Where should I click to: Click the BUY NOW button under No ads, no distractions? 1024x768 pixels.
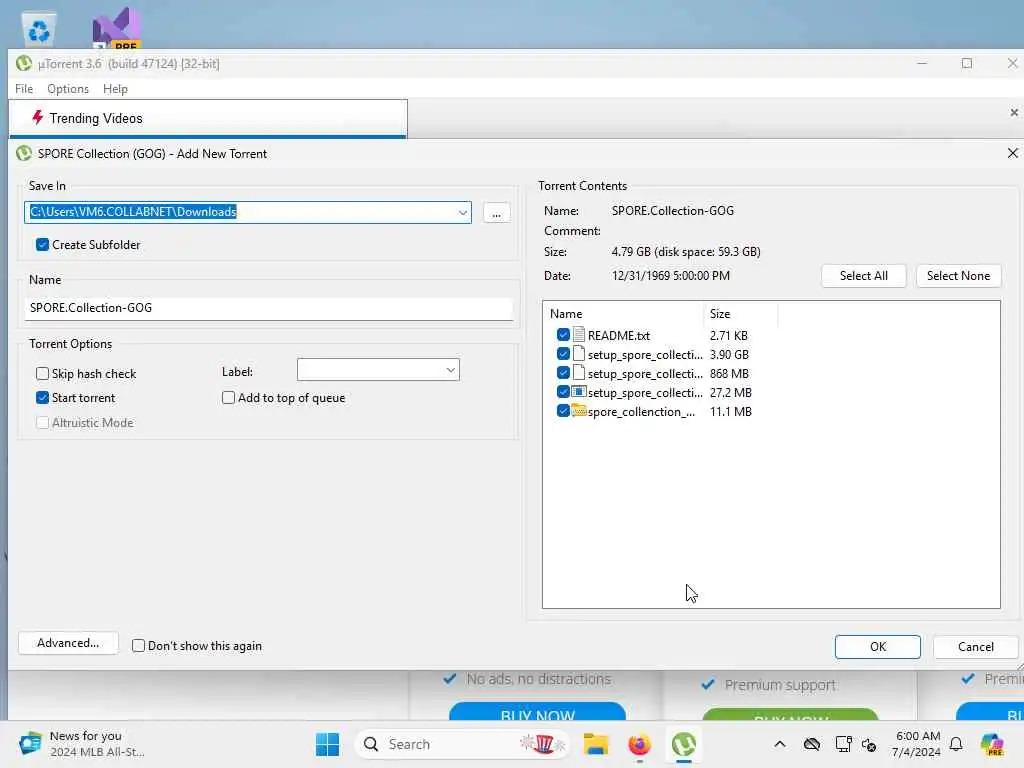[x=537, y=712]
